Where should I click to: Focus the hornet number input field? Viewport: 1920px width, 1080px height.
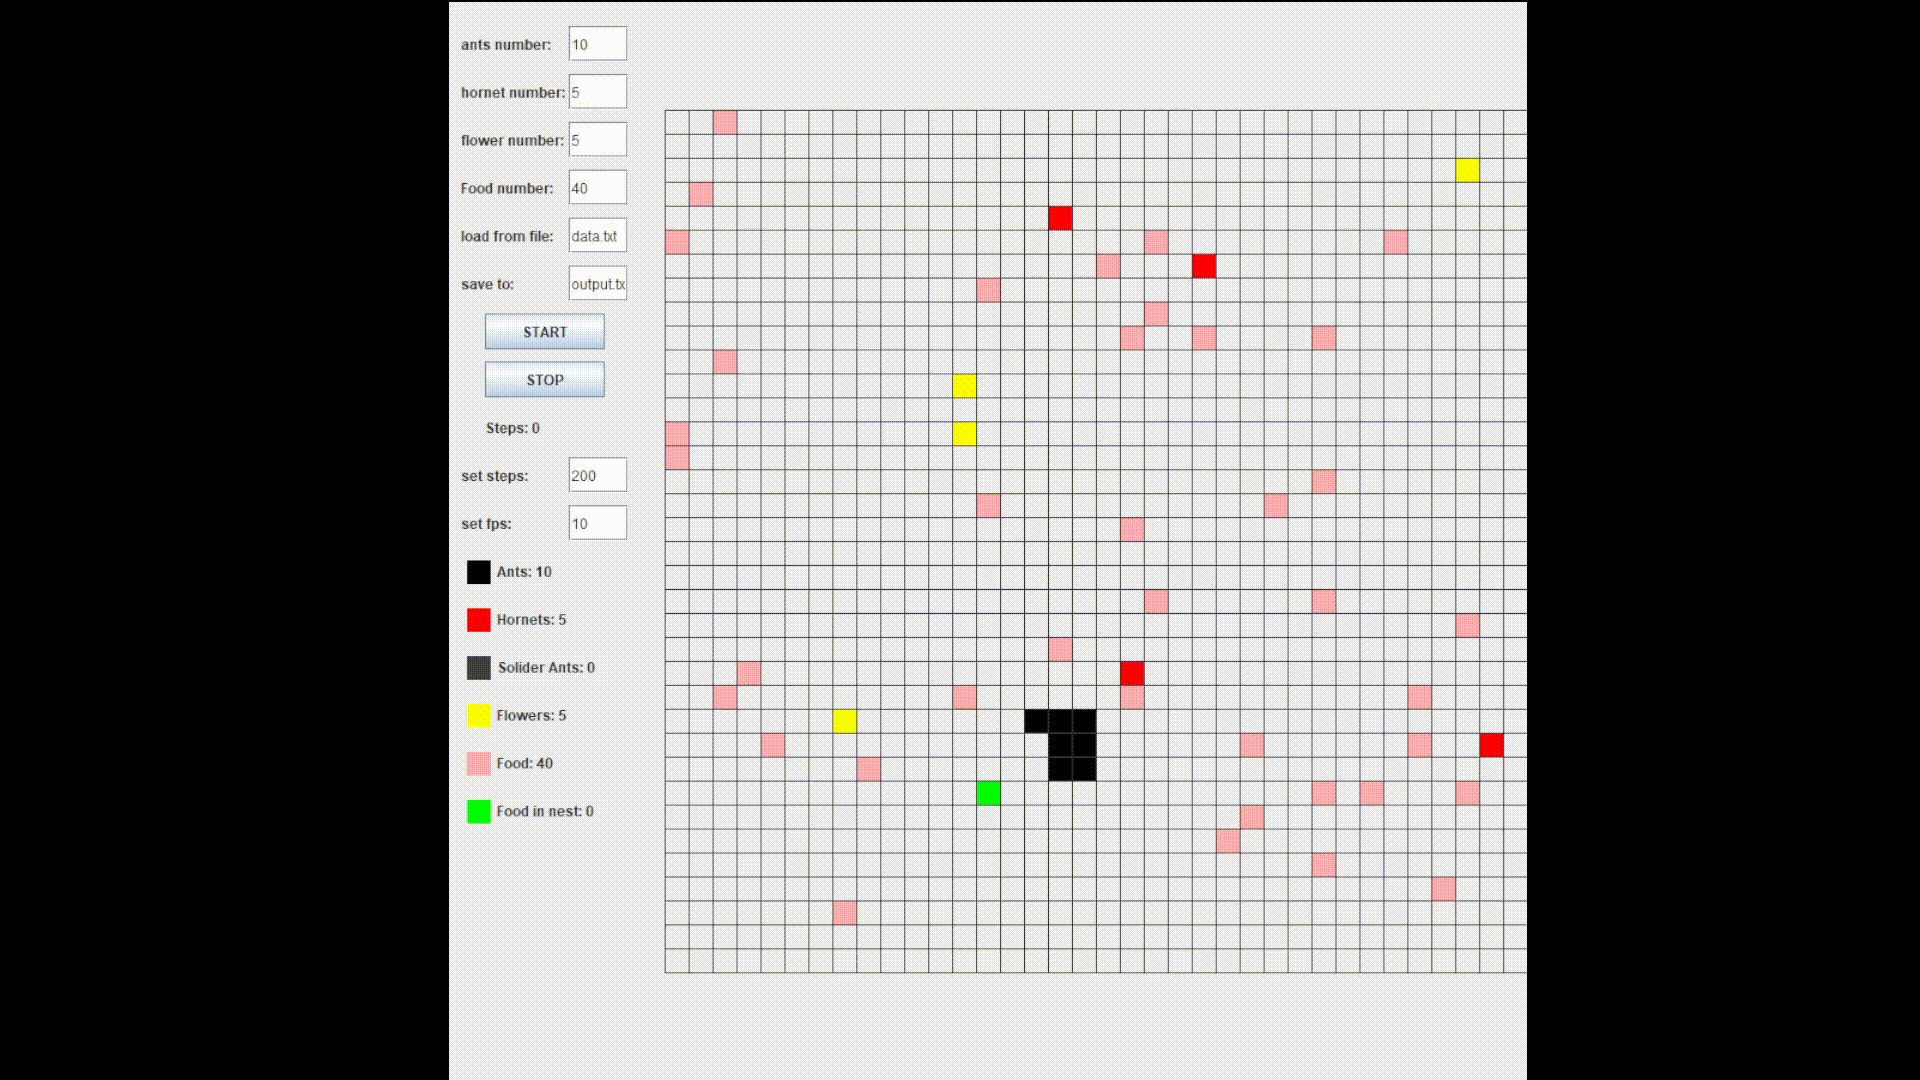click(x=598, y=92)
